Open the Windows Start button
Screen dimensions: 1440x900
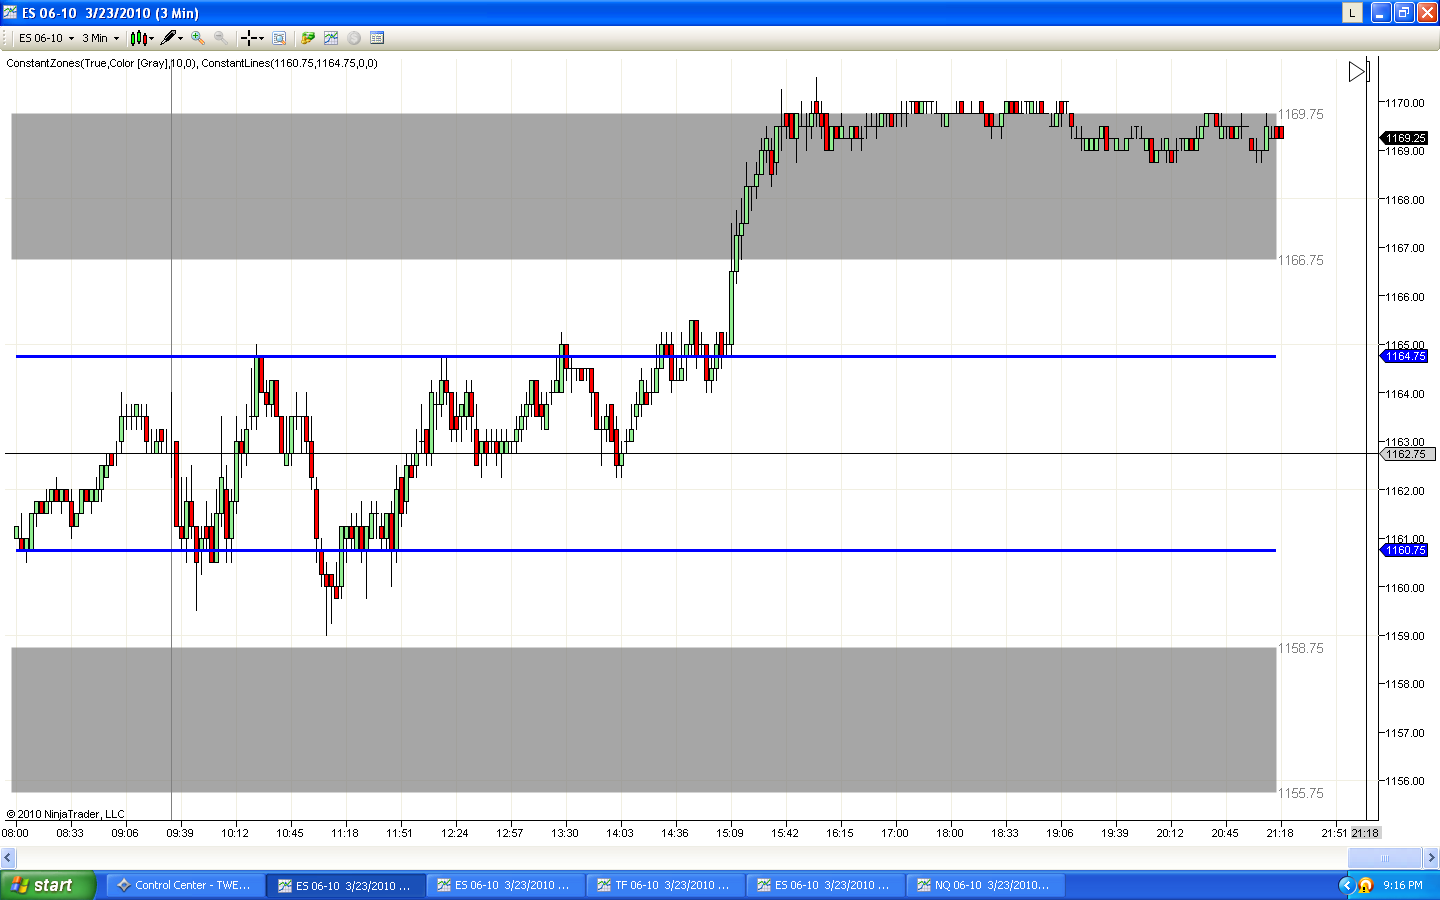click(x=48, y=885)
